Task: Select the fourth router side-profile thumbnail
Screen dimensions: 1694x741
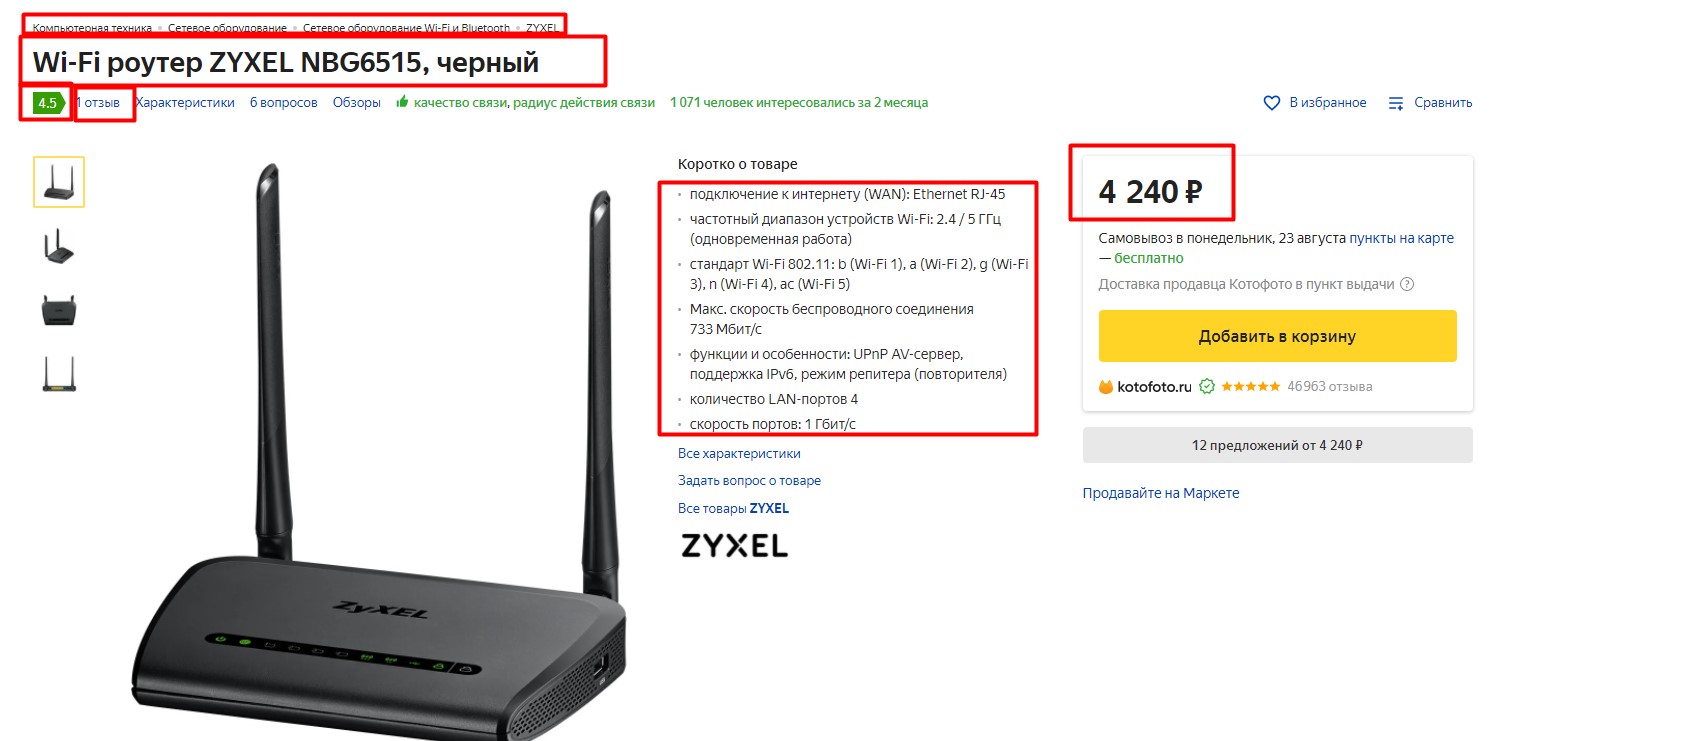Action: 59,373
